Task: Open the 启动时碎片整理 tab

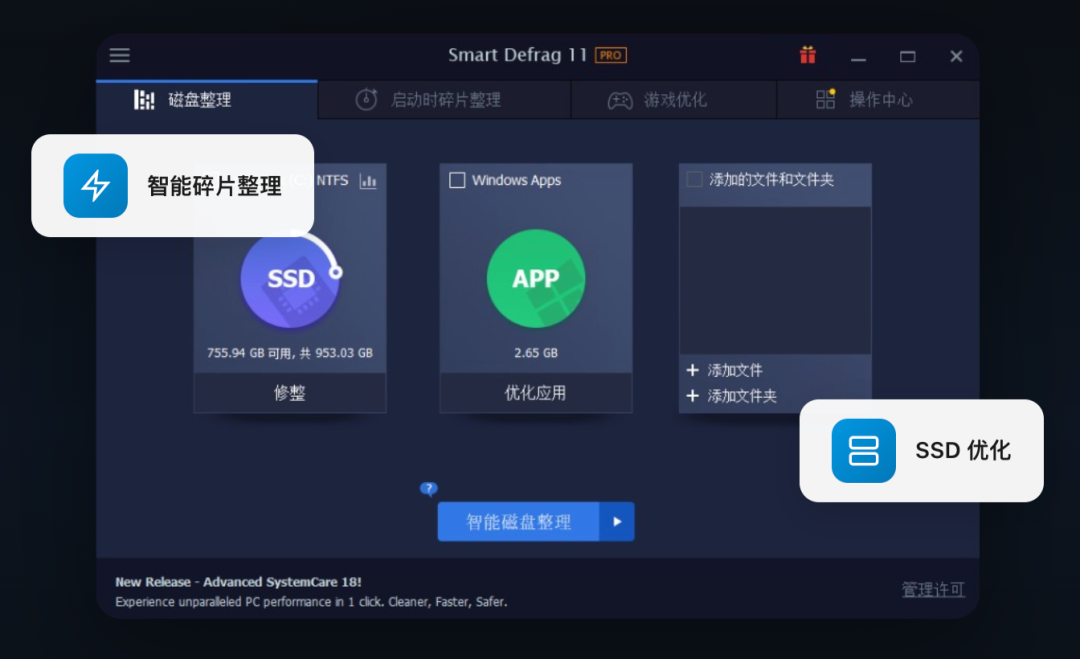Action: pyautogui.click(x=444, y=100)
